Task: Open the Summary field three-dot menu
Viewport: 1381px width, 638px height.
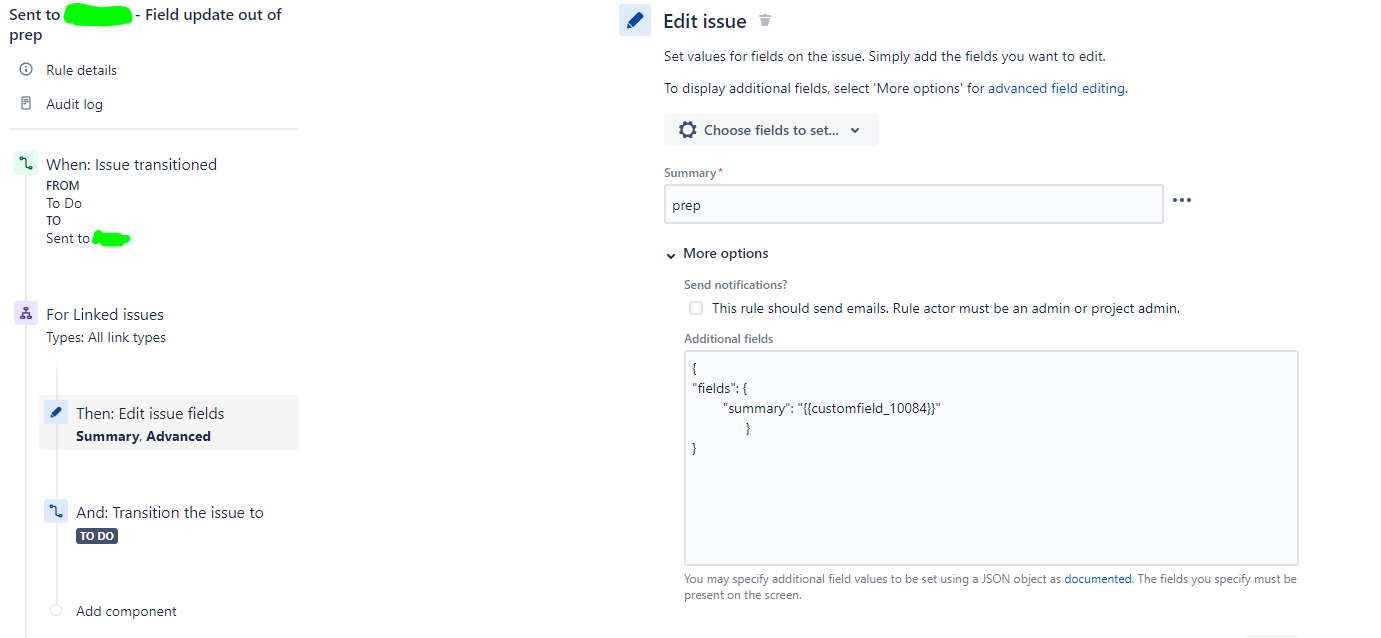Action: [1182, 200]
